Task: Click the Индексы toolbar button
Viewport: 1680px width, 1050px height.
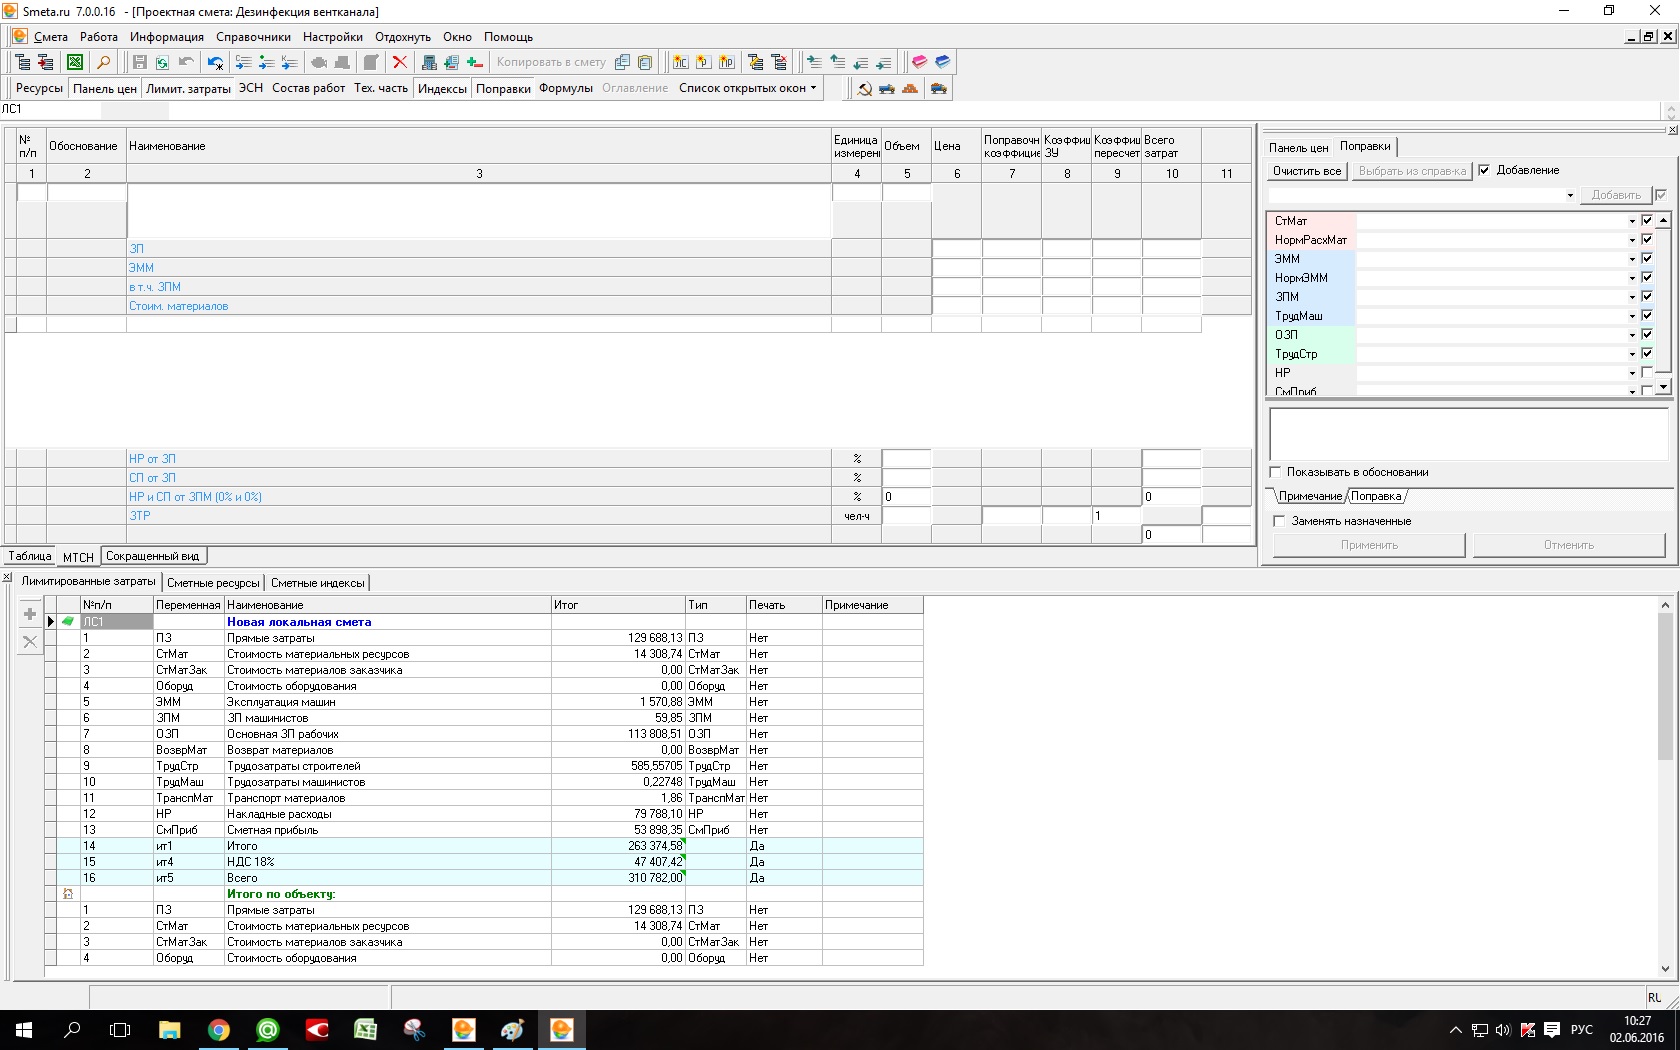Action: coord(442,89)
